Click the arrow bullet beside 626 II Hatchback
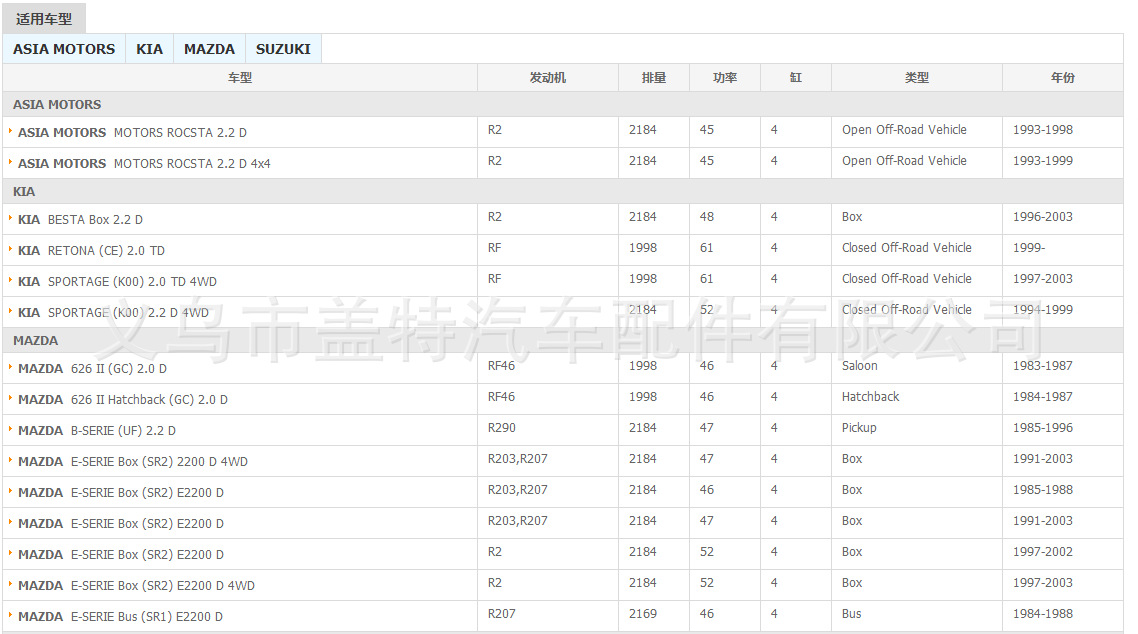The image size is (1138, 634). tap(10, 398)
